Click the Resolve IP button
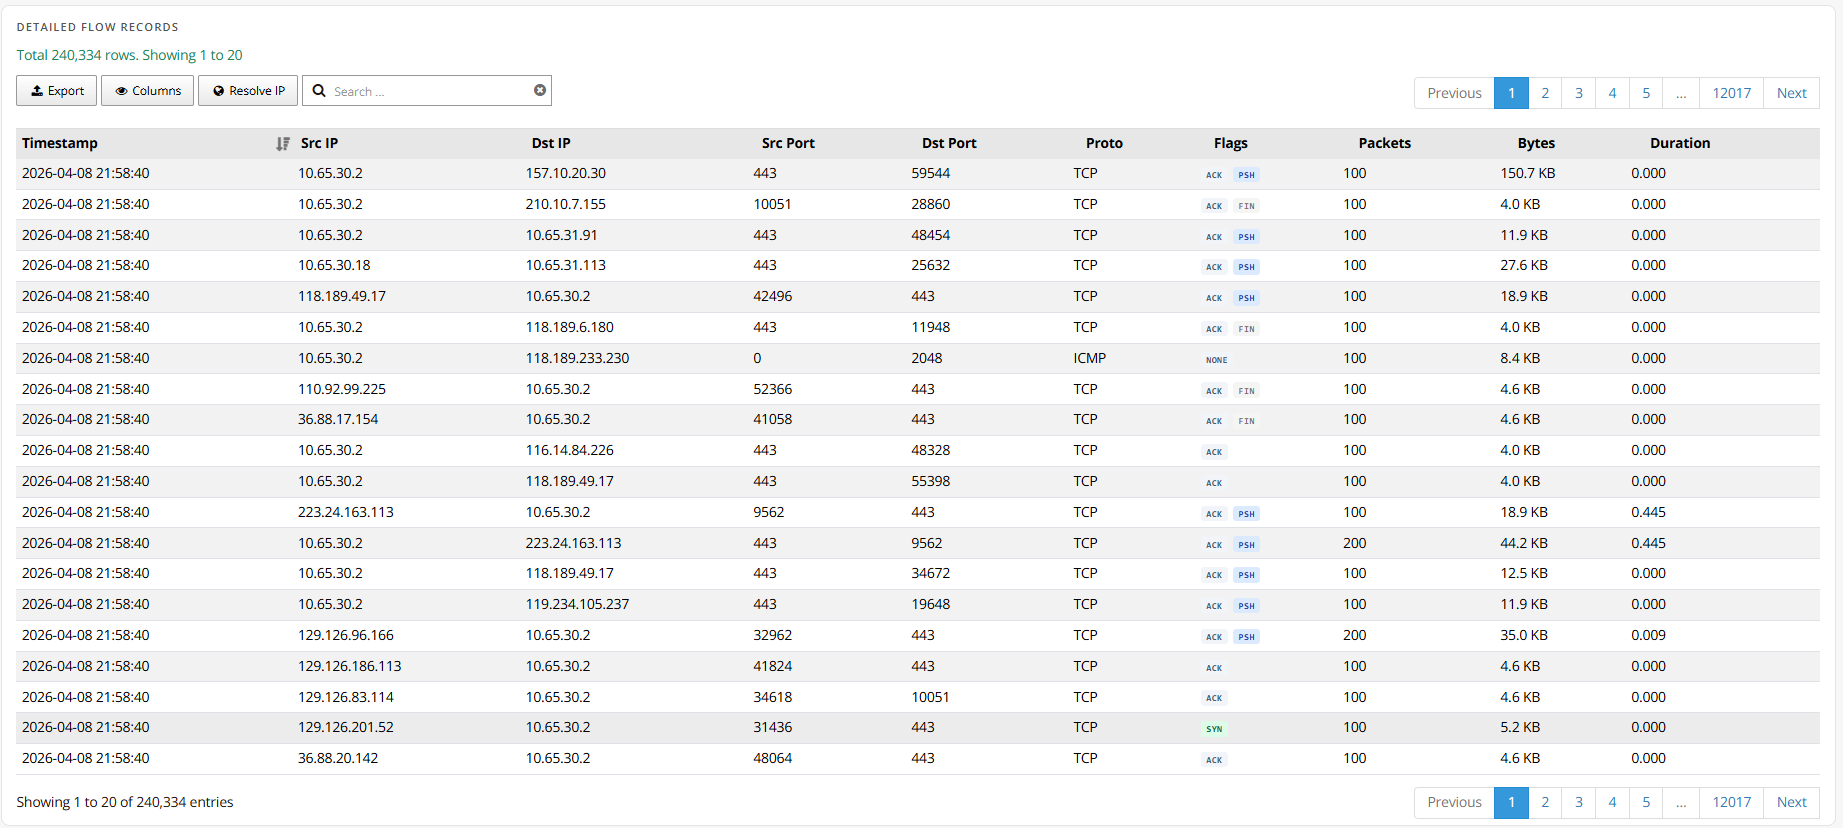Viewport: 1843px width, 828px height. click(248, 91)
